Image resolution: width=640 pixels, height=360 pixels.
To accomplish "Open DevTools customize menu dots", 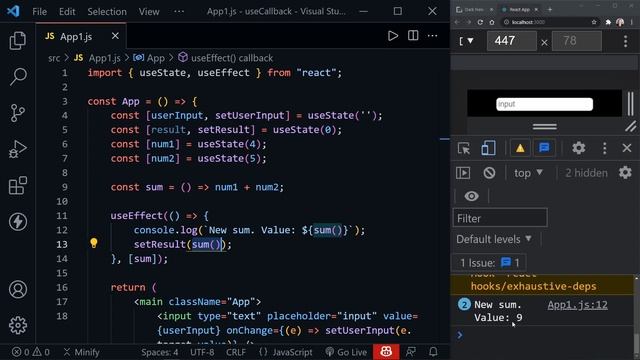I will (x=604, y=148).
